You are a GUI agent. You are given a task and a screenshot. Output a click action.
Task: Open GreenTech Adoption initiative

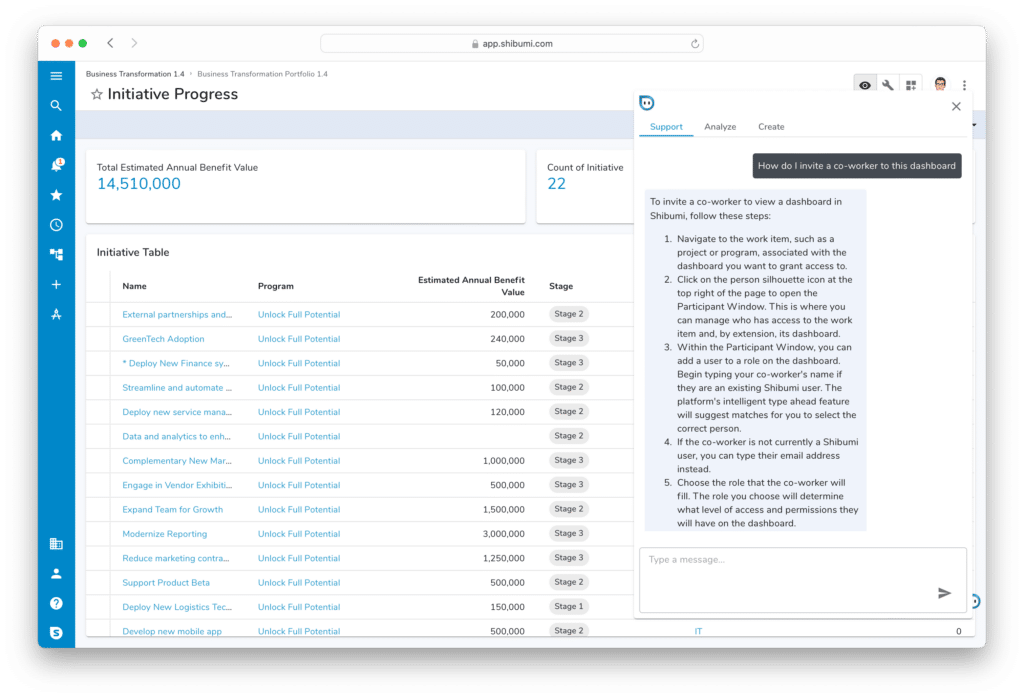click(163, 338)
